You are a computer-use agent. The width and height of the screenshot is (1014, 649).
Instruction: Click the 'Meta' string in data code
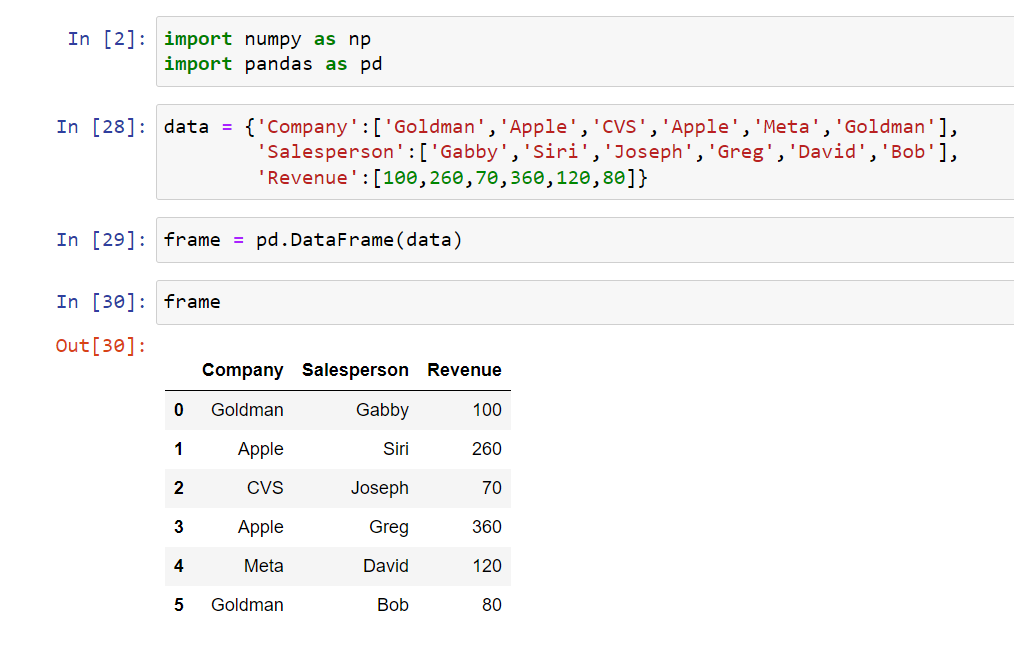[786, 127]
